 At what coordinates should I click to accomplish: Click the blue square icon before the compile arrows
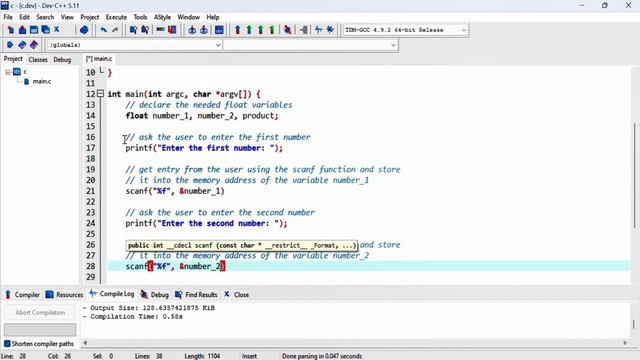click(219, 30)
